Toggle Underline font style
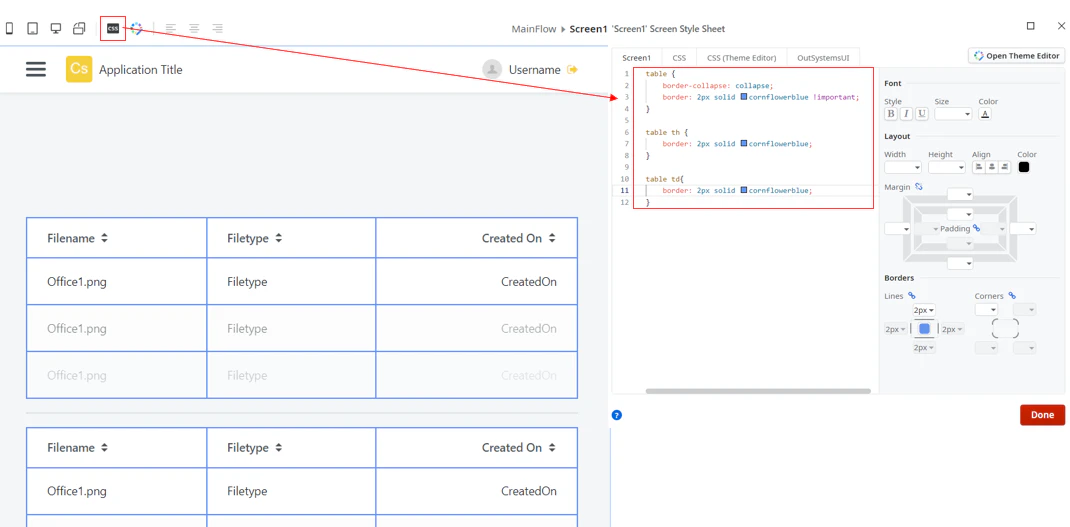Image resolution: width=1070 pixels, height=527 pixels. [x=922, y=114]
